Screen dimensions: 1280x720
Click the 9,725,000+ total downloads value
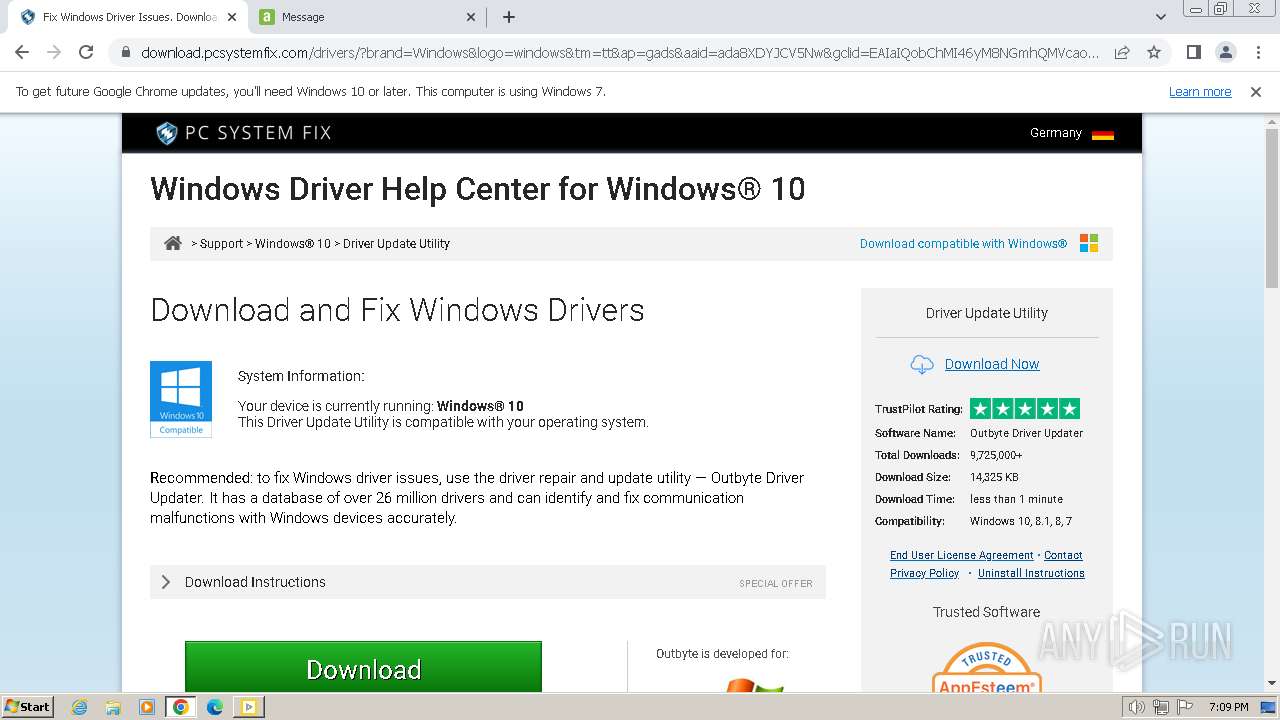click(996, 455)
